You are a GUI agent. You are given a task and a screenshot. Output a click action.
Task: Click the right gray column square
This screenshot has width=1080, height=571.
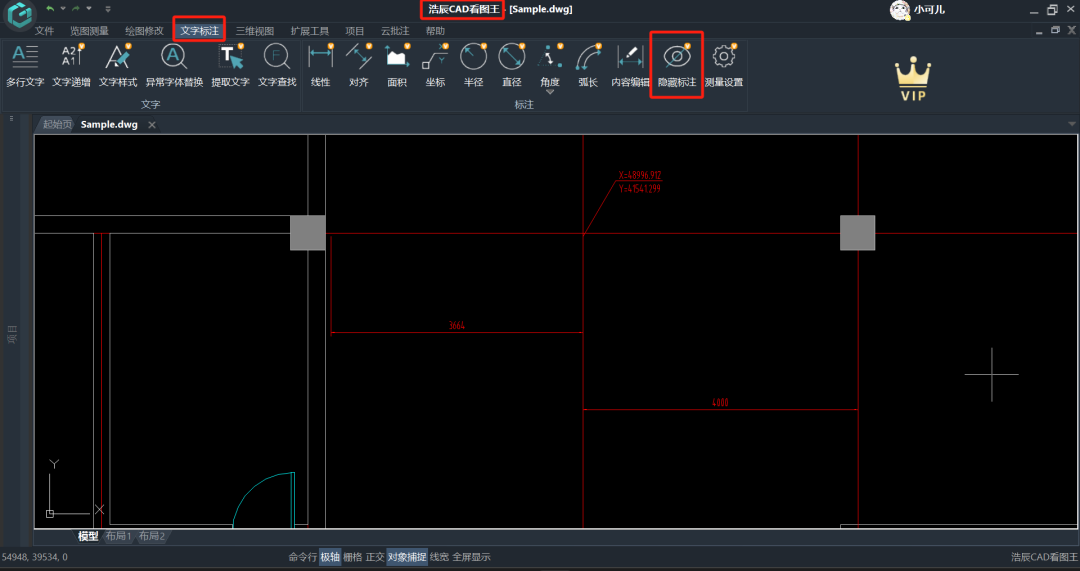(858, 233)
